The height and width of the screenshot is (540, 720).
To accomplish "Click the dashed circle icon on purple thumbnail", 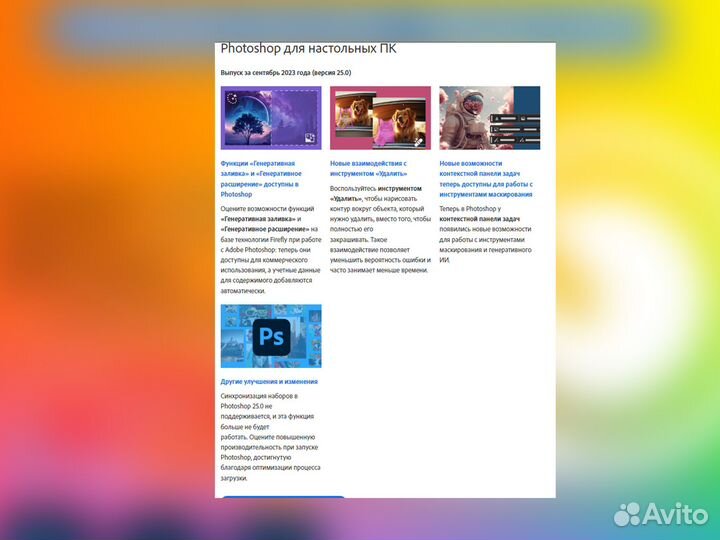I will pos(232,97).
